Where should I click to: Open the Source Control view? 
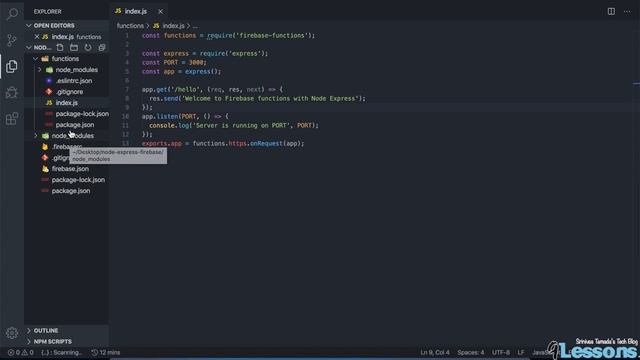(12, 40)
